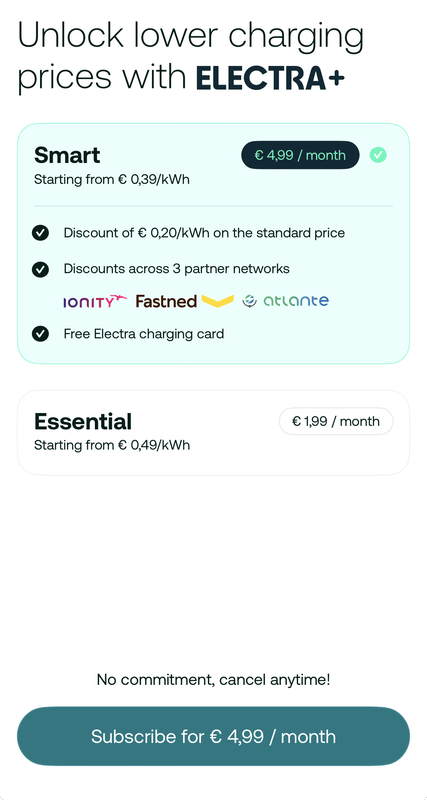Click 'Starting from € 0,49/kWh' under Essential
The image size is (427, 800).
point(112,445)
